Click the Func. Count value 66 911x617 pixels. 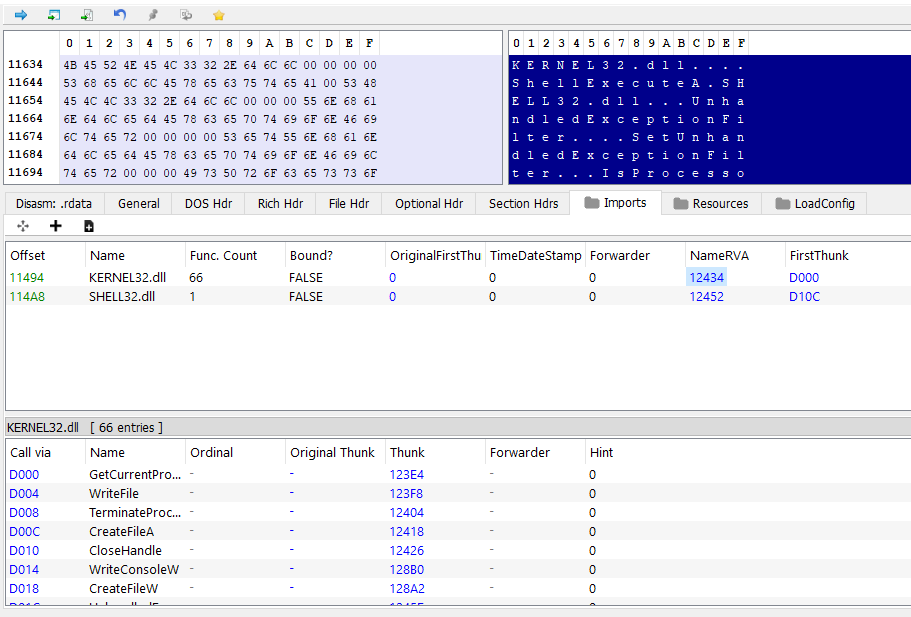(x=196, y=278)
